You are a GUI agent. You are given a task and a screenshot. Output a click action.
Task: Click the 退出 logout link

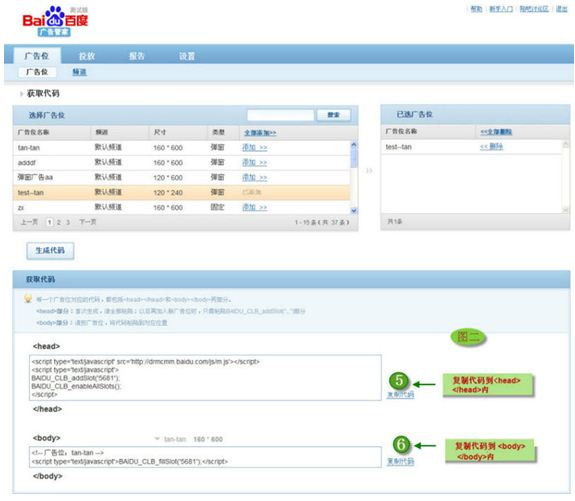click(x=561, y=9)
